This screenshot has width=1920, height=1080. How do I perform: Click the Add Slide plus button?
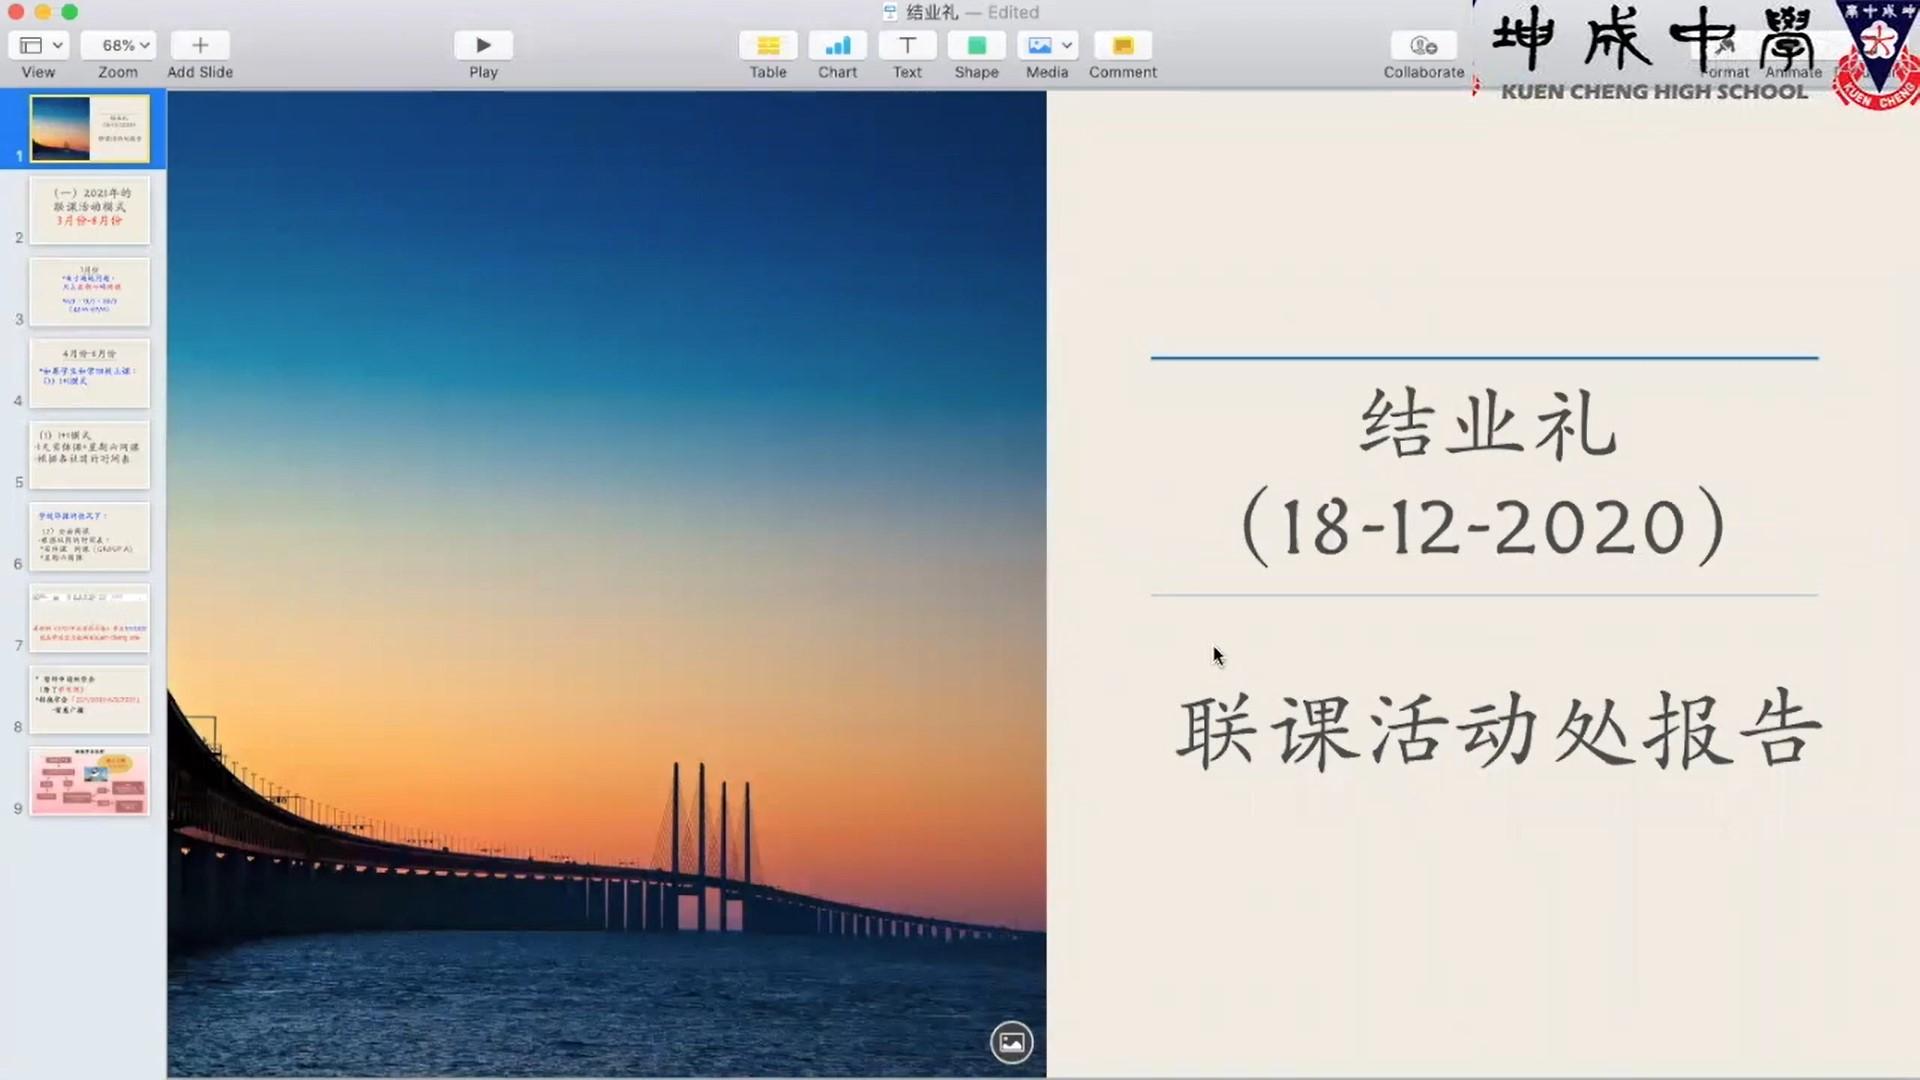coord(200,45)
